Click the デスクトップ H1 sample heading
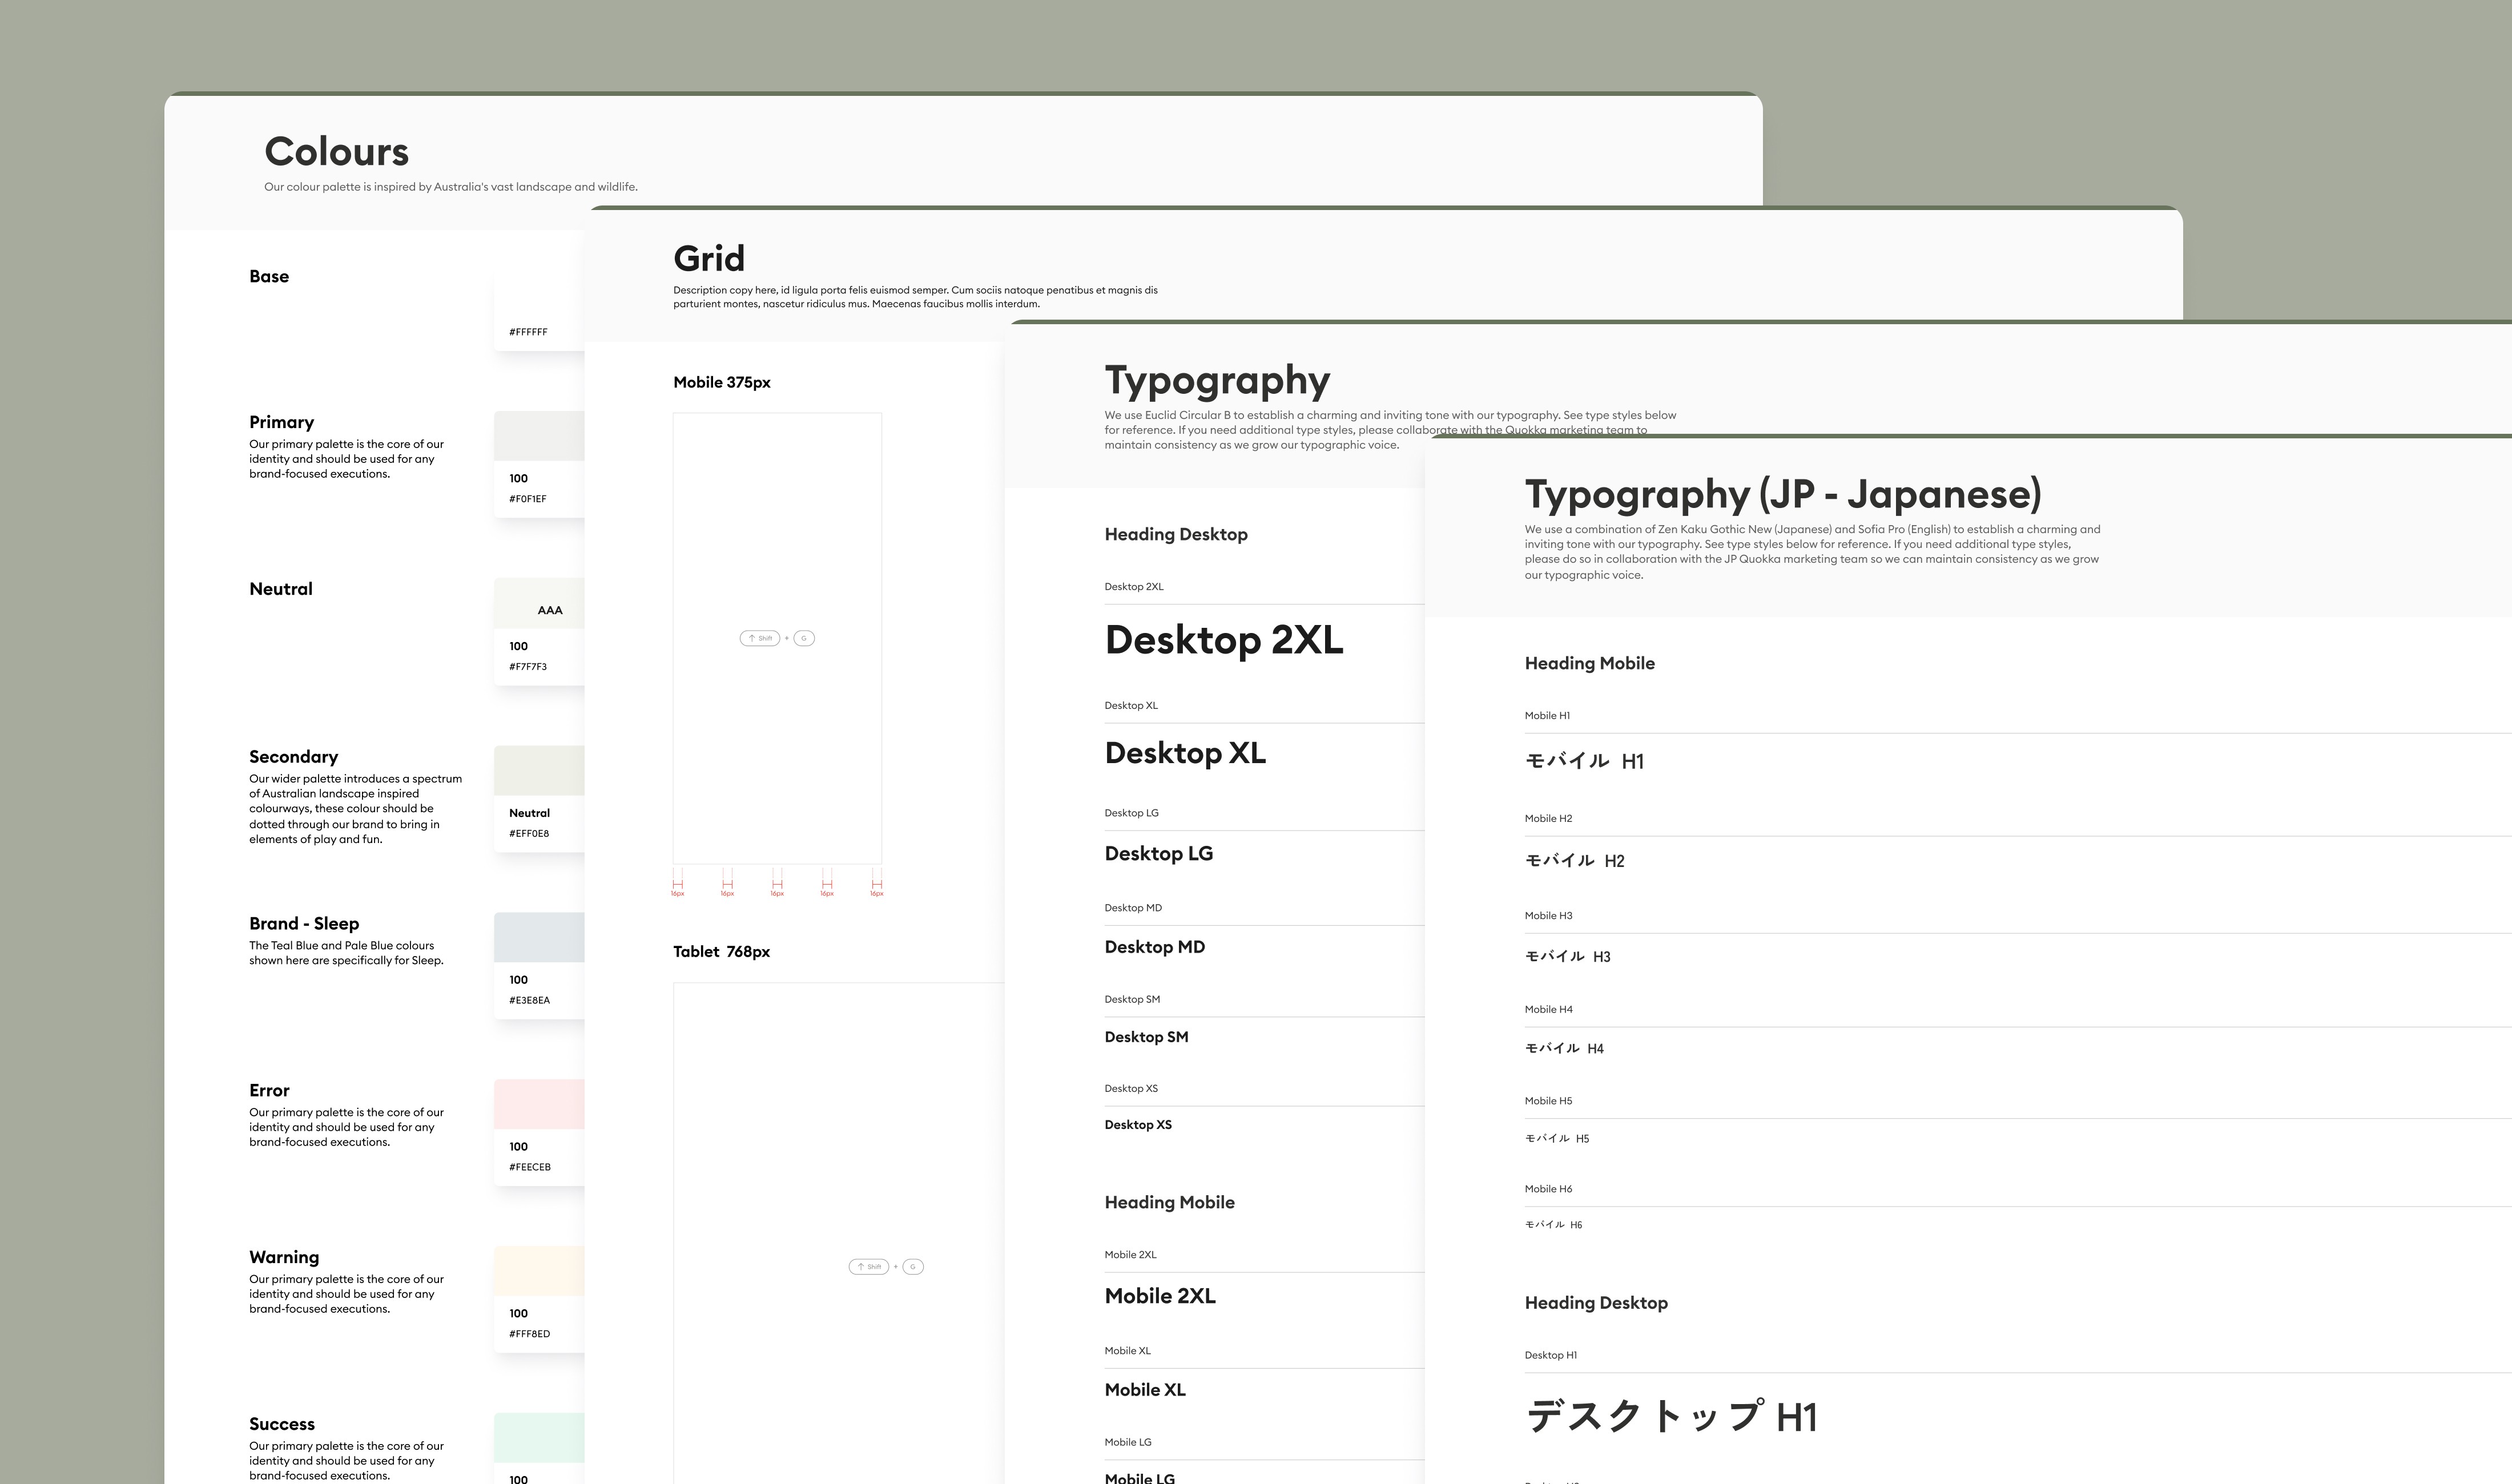Image resolution: width=2512 pixels, height=1484 pixels. [1671, 1417]
